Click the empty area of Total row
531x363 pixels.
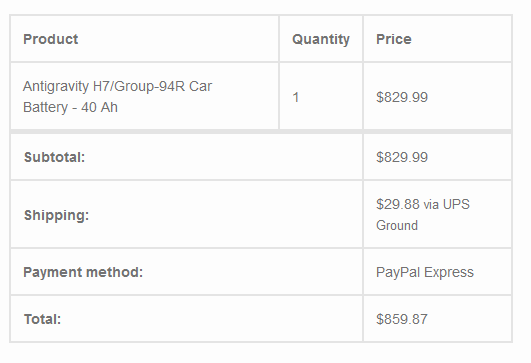coord(210,319)
